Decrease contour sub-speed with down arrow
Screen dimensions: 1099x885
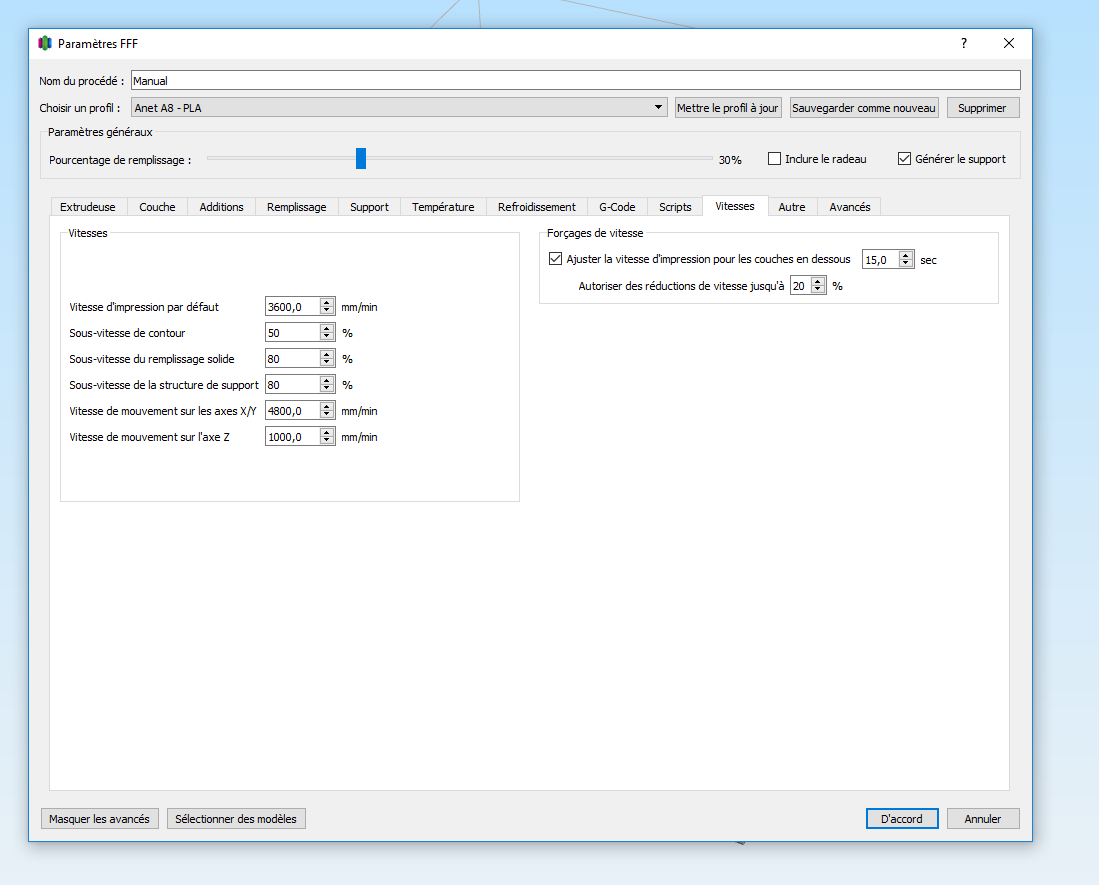click(327, 337)
